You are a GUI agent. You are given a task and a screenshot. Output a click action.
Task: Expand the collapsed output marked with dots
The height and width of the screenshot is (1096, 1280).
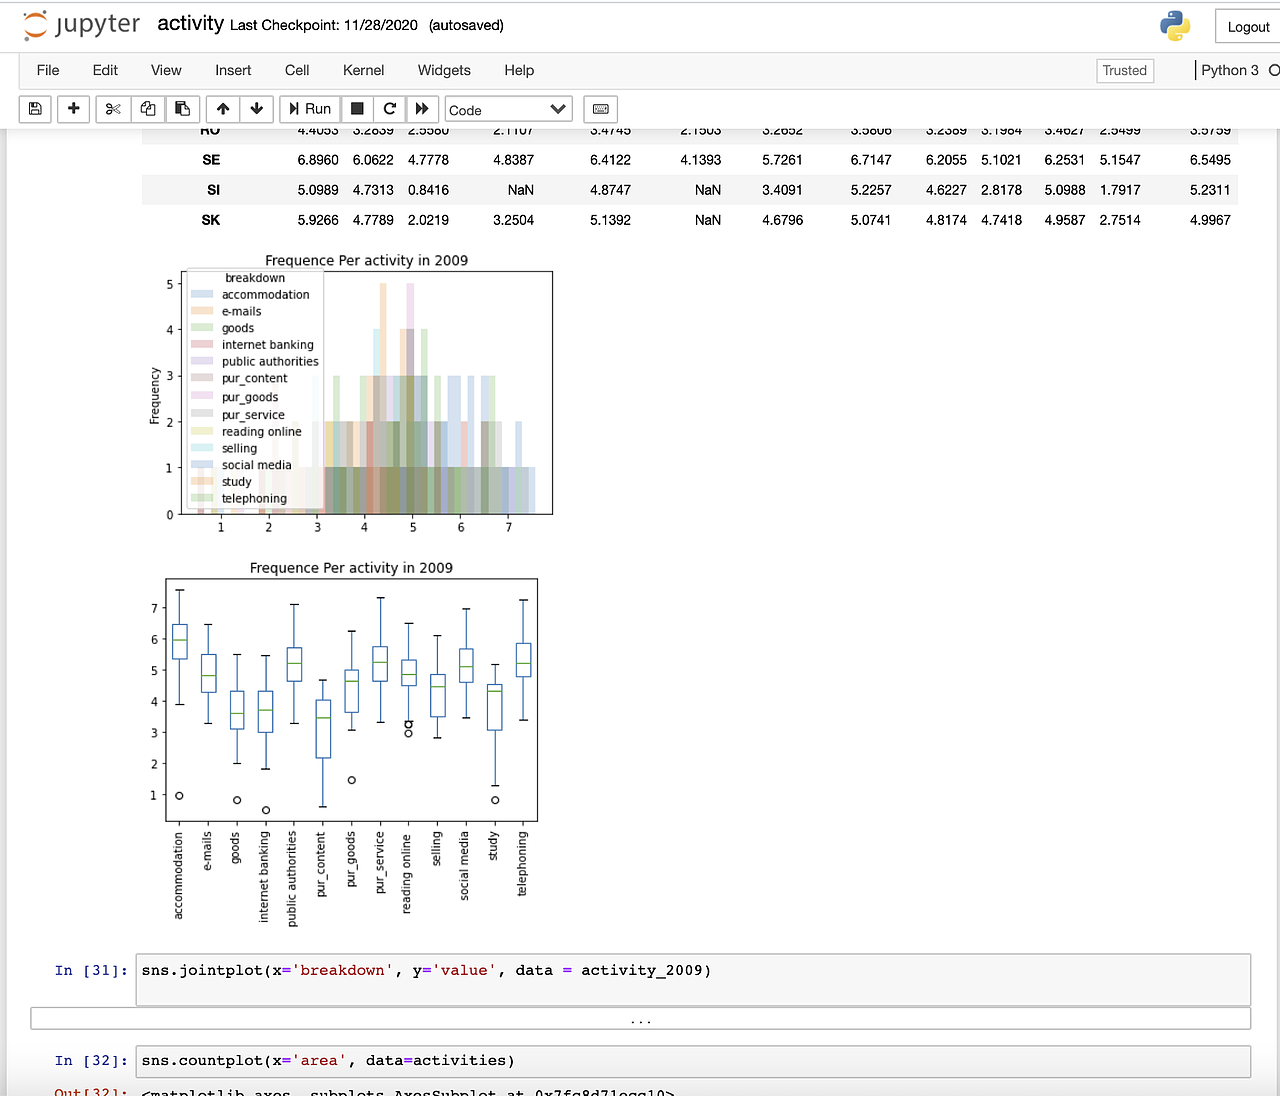tap(641, 1019)
